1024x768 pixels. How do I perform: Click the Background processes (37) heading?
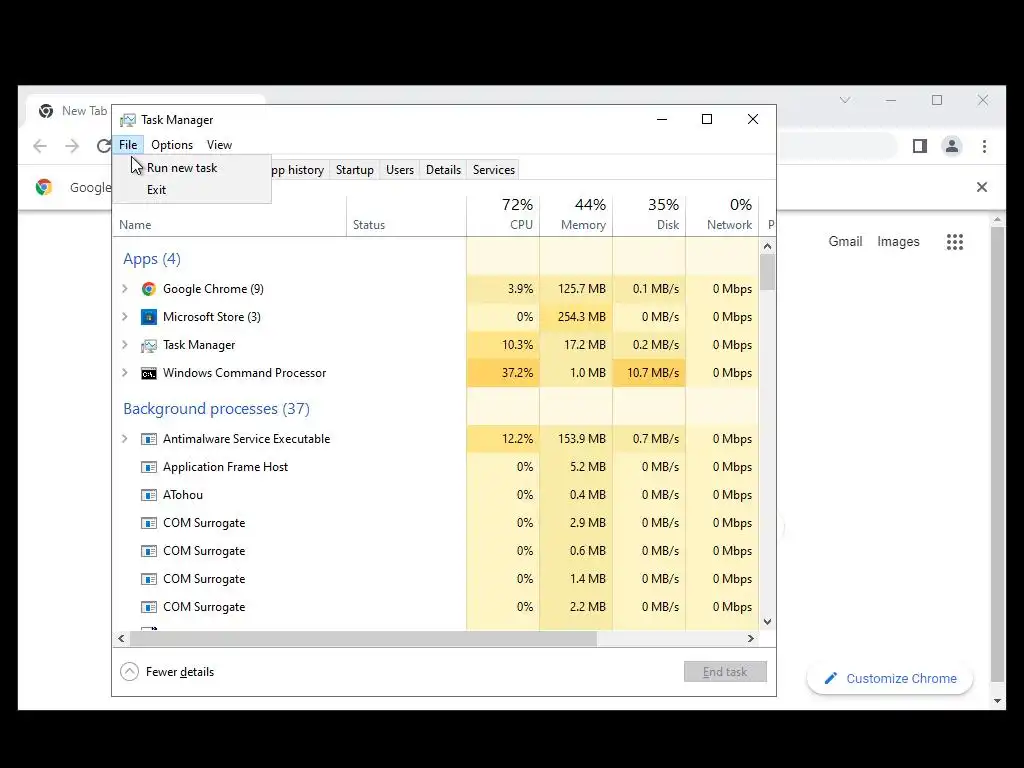216,409
